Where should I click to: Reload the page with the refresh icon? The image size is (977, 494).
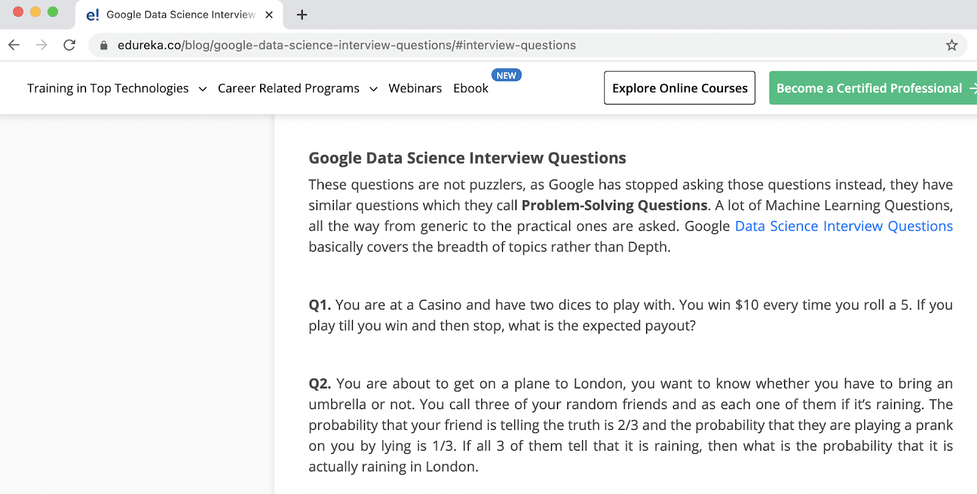(x=69, y=45)
